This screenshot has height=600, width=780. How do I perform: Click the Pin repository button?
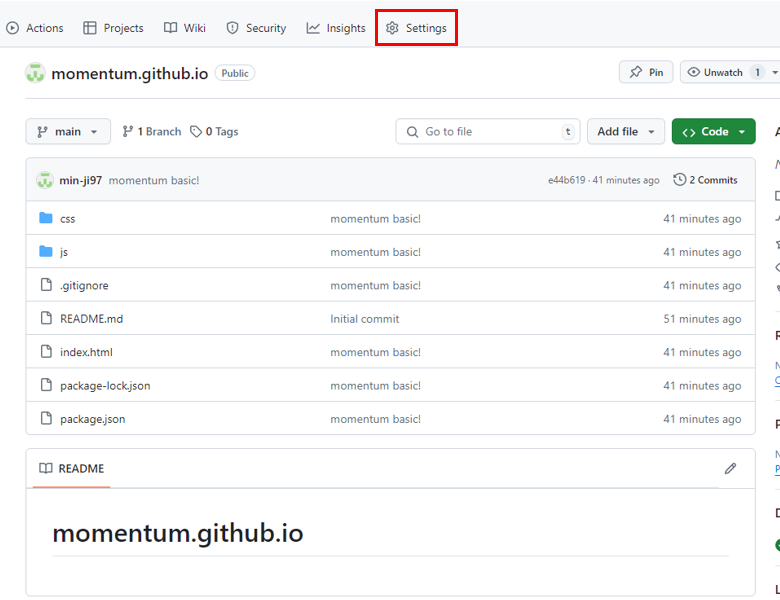point(646,72)
